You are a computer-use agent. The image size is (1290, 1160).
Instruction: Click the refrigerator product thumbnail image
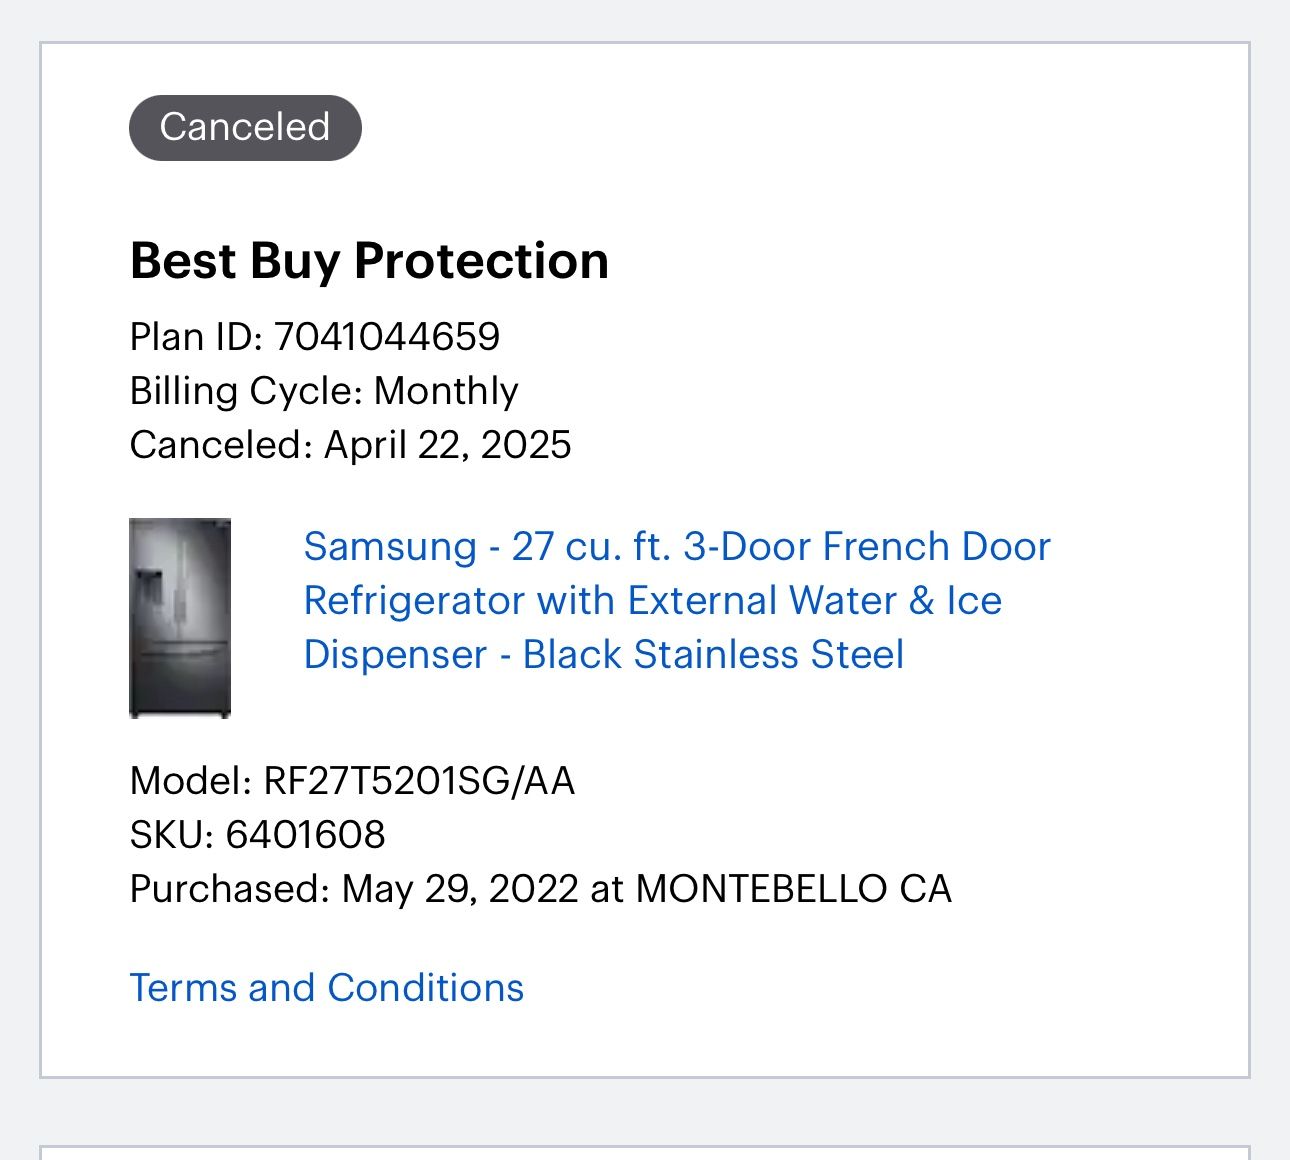[180, 617]
